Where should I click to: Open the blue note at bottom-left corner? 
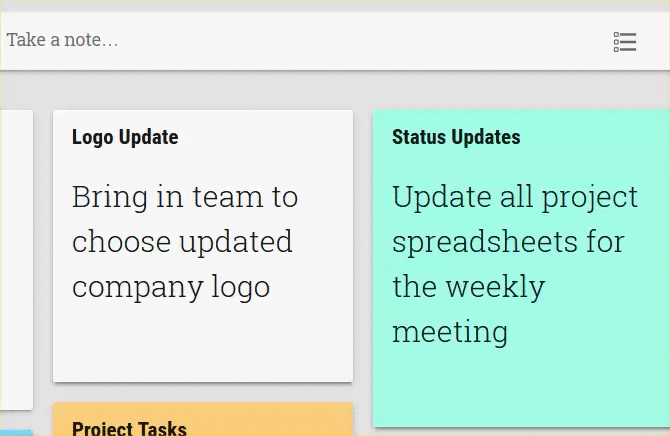coord(14,432)
